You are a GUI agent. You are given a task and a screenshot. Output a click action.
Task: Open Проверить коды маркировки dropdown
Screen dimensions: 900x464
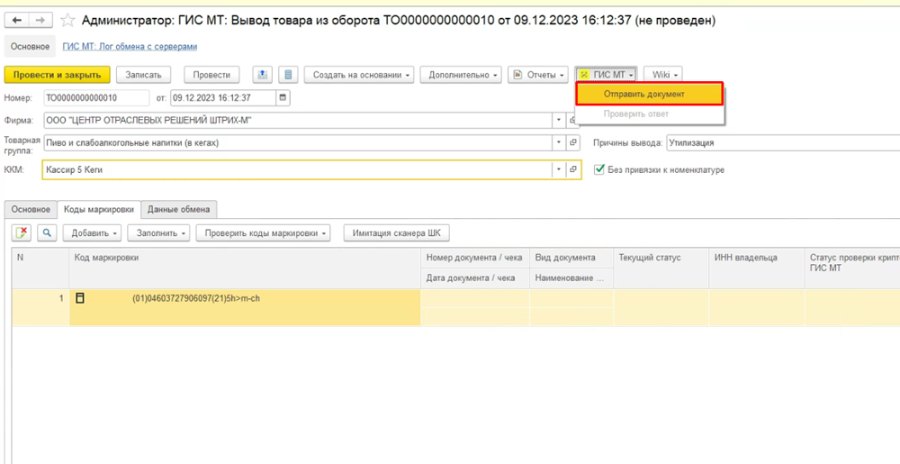click(x=263, y=233)
